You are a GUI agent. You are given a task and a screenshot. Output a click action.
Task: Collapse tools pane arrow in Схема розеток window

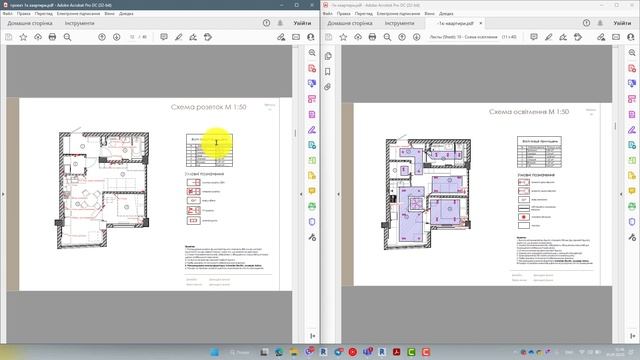(x=301, y=194)
